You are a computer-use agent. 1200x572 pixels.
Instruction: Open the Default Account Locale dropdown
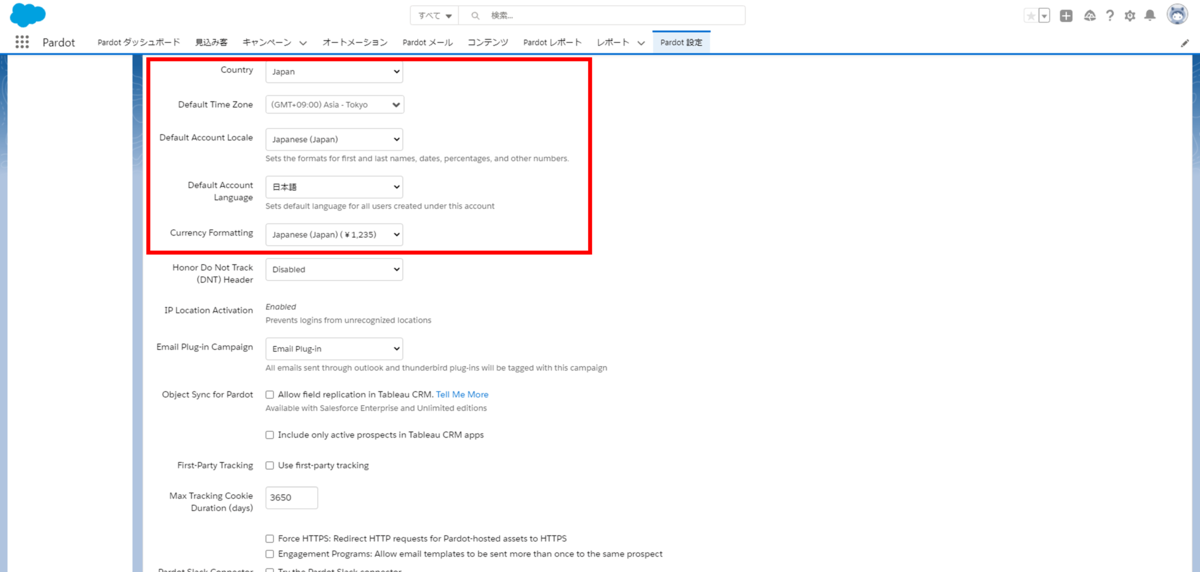[334, 140]
